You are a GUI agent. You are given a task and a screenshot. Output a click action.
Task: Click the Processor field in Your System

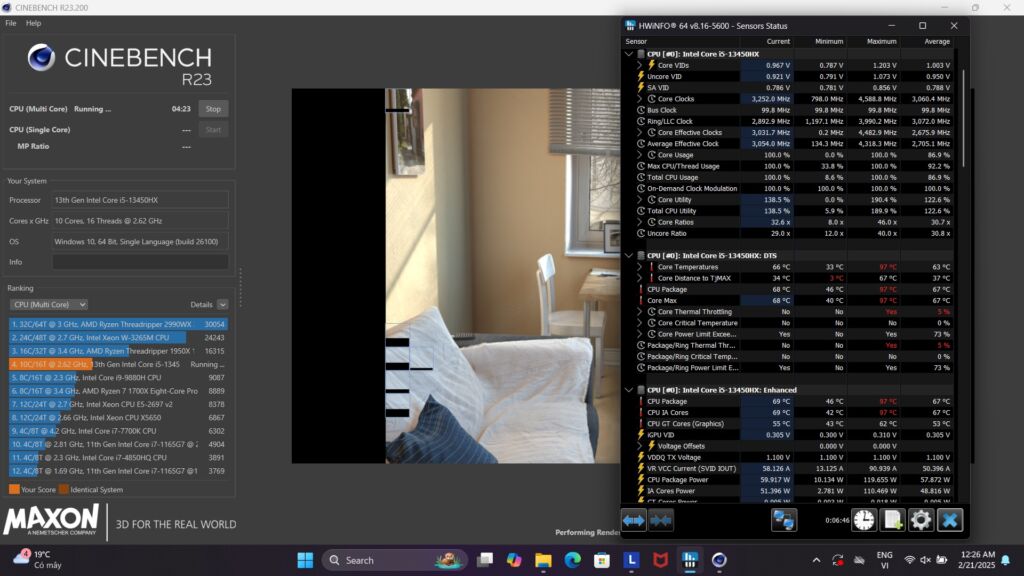(140, 200)
